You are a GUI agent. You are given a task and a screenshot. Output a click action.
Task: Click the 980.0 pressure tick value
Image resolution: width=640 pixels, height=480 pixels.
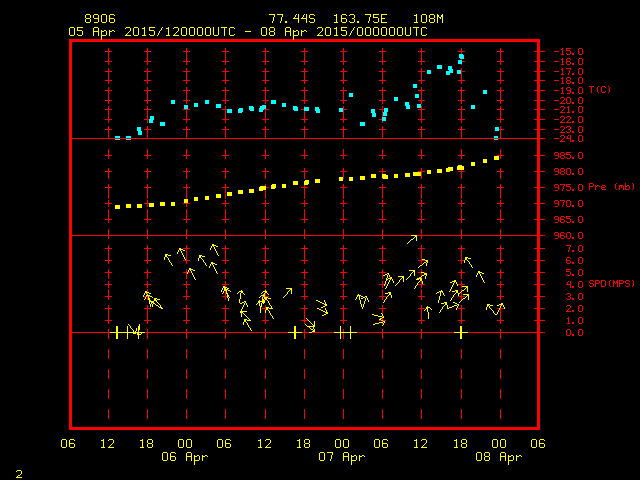[569, 171]
